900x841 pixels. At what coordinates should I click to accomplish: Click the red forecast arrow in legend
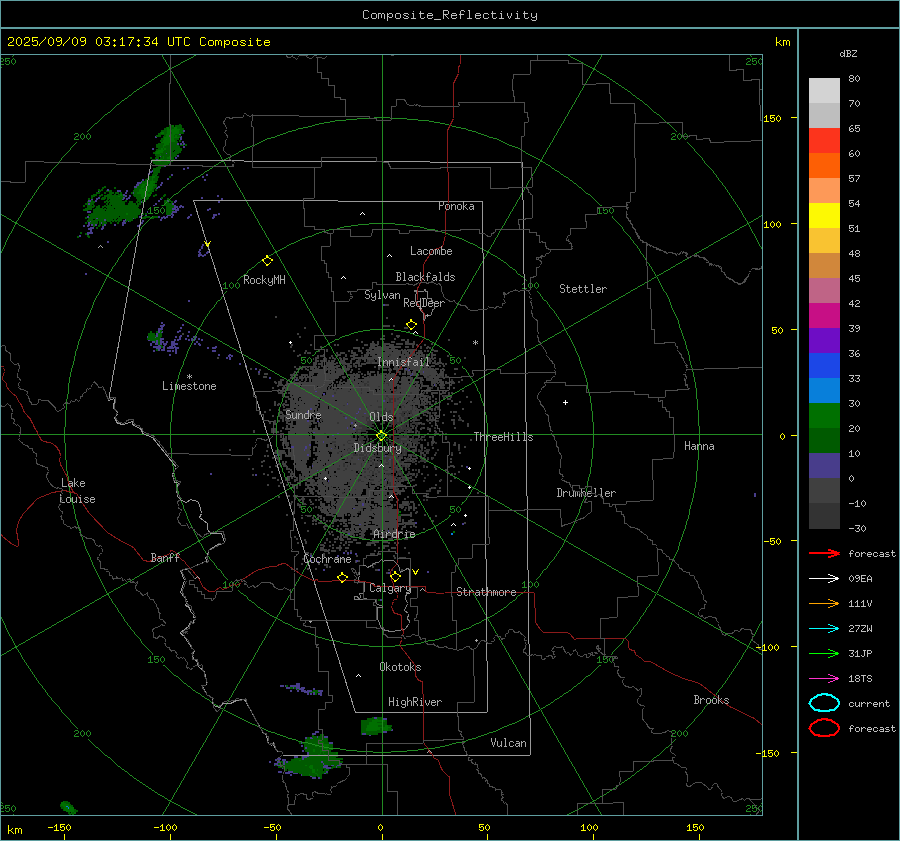[x=824, y=553]
